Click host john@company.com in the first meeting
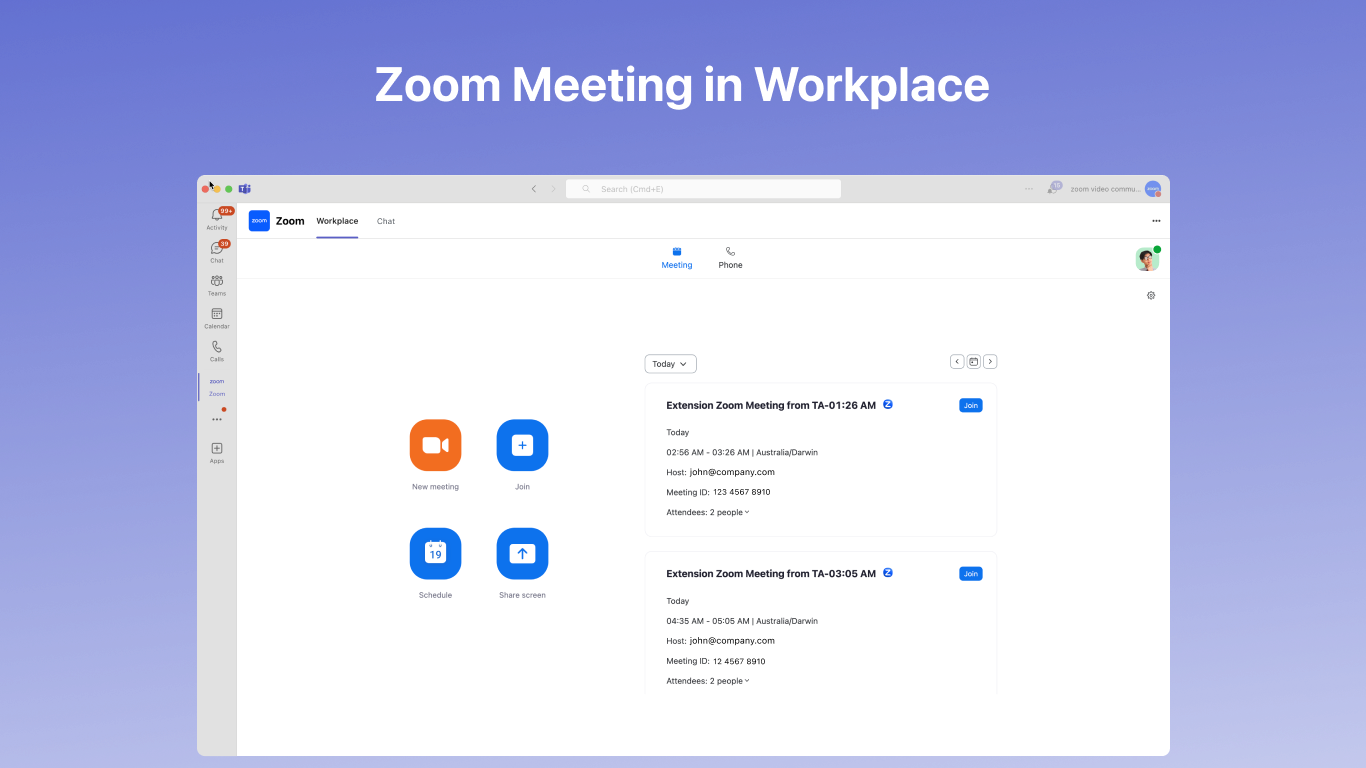Viewport: 1366px width, 768px height. [732, 472]
